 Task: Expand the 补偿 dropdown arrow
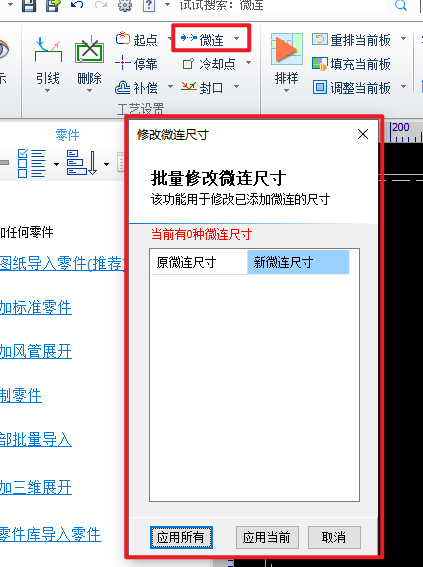pos(170,87)
